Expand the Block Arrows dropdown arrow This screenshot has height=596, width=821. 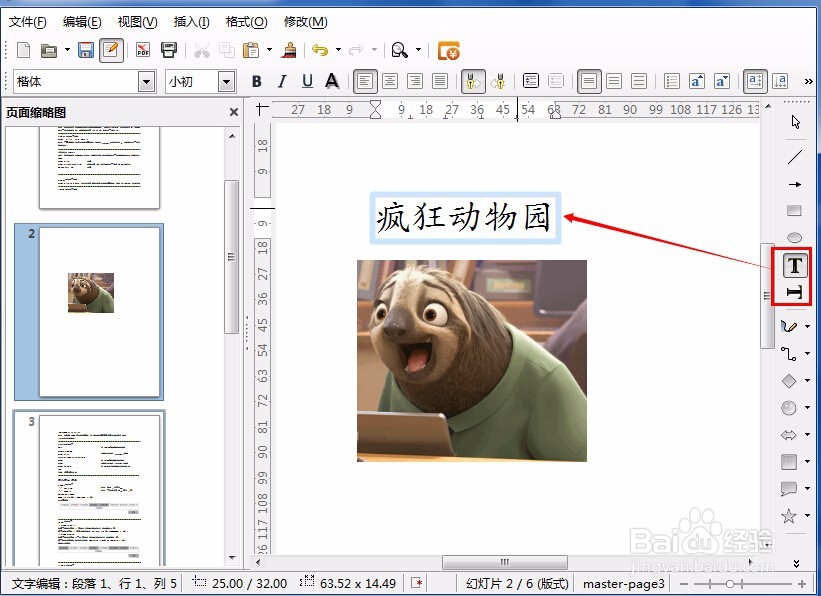[807, 435]
